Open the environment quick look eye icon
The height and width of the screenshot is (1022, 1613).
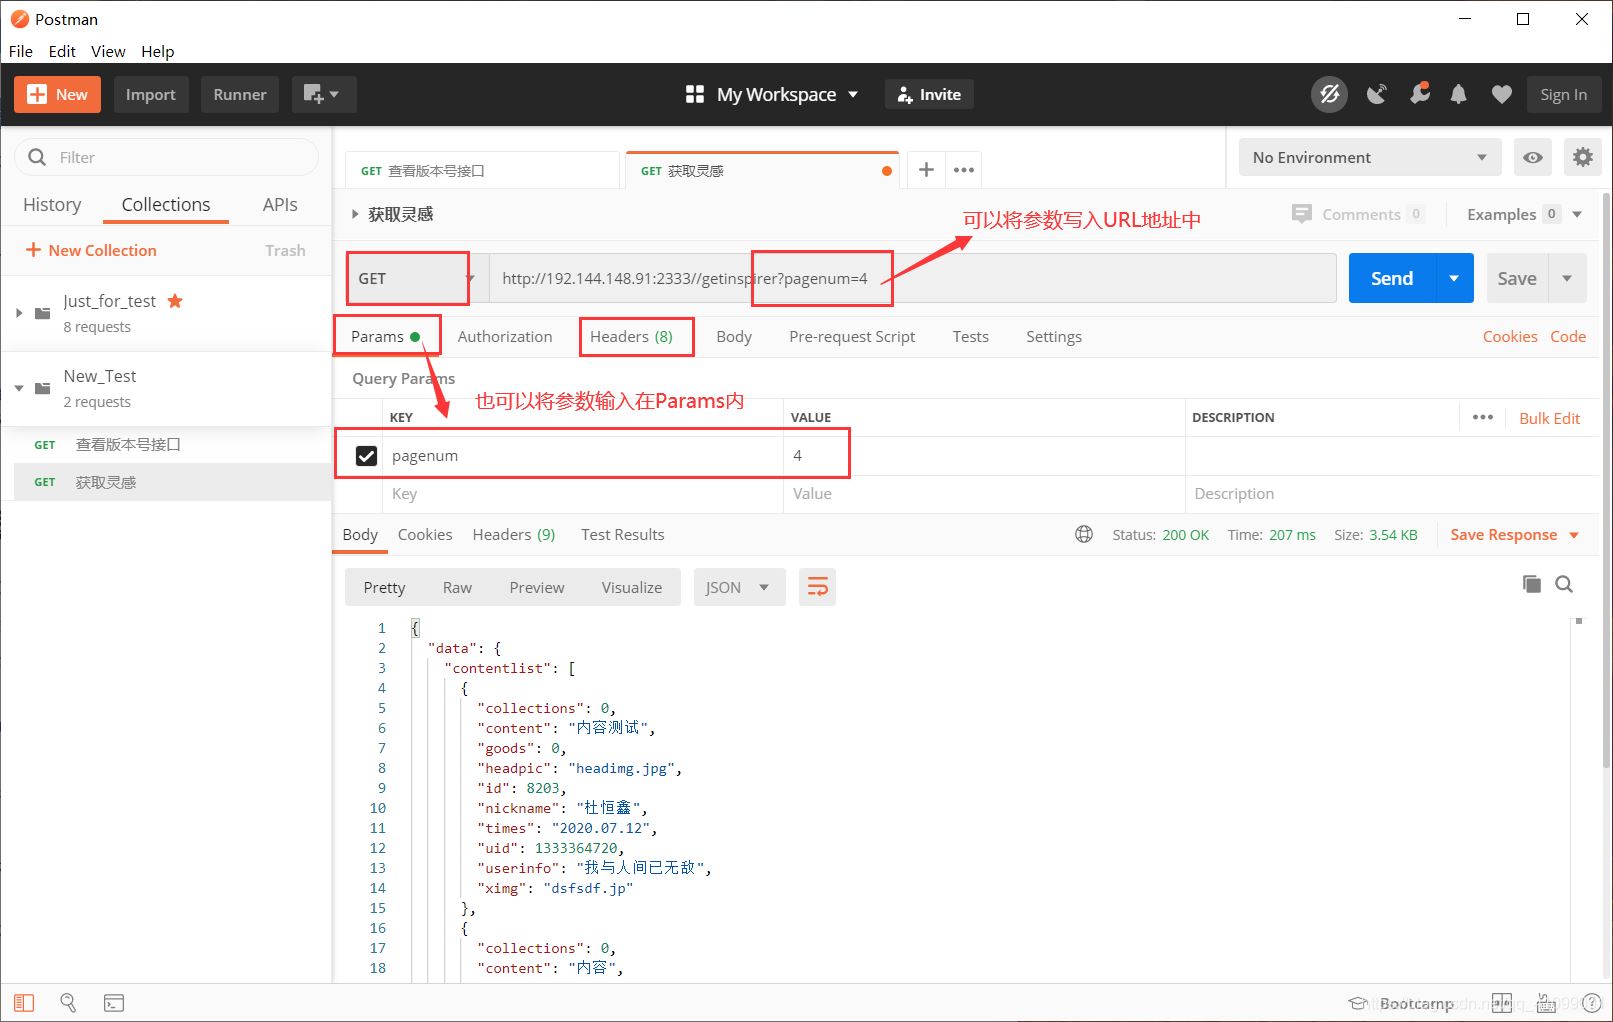click(1532, 157)
